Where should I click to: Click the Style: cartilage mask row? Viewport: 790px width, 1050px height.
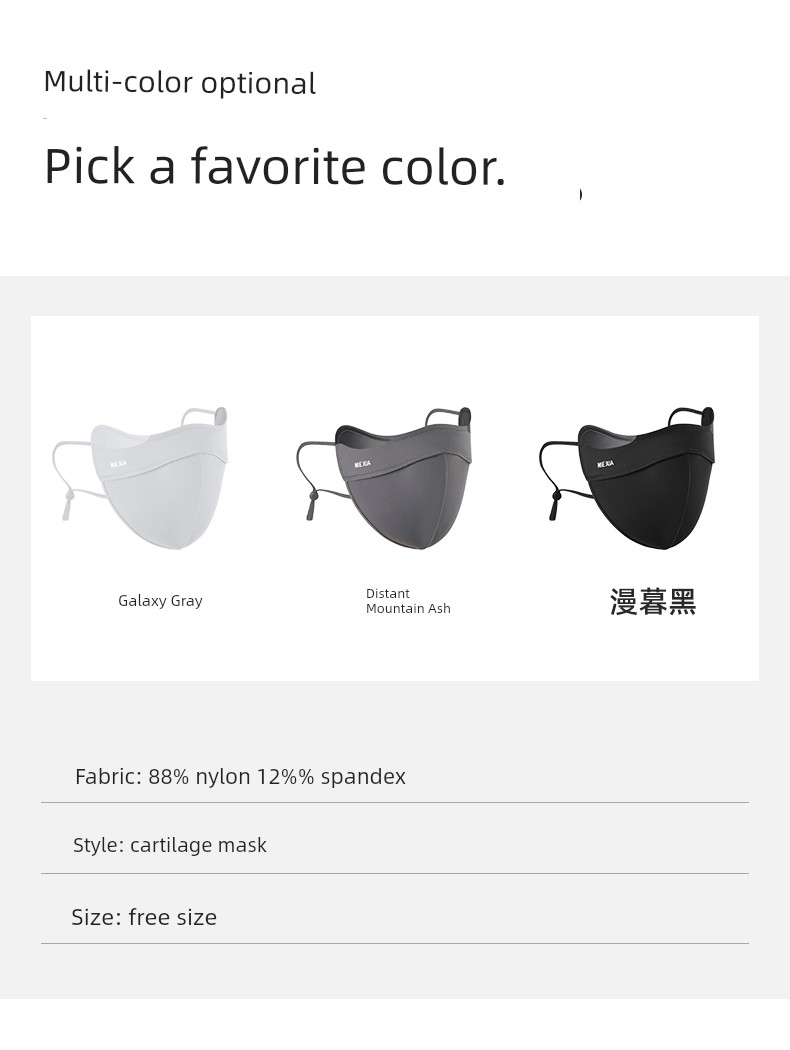(395, 845)
